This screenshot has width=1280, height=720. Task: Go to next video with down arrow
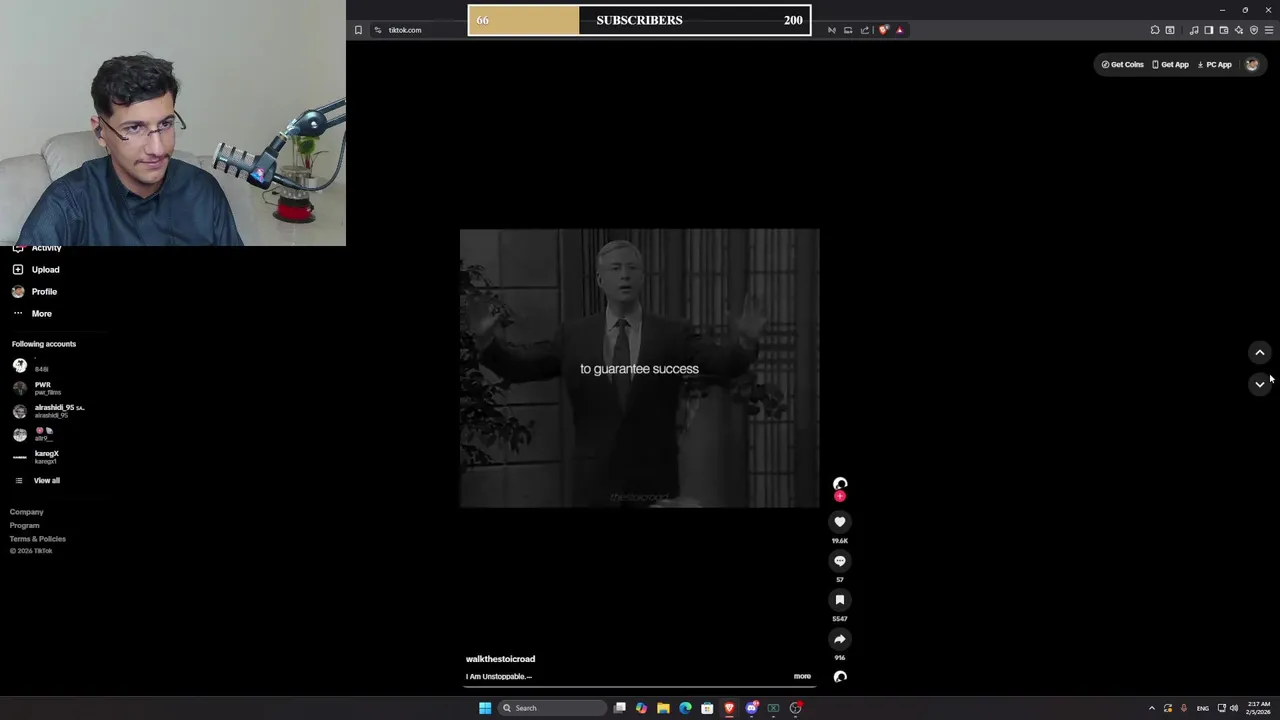coord(1260,384)
